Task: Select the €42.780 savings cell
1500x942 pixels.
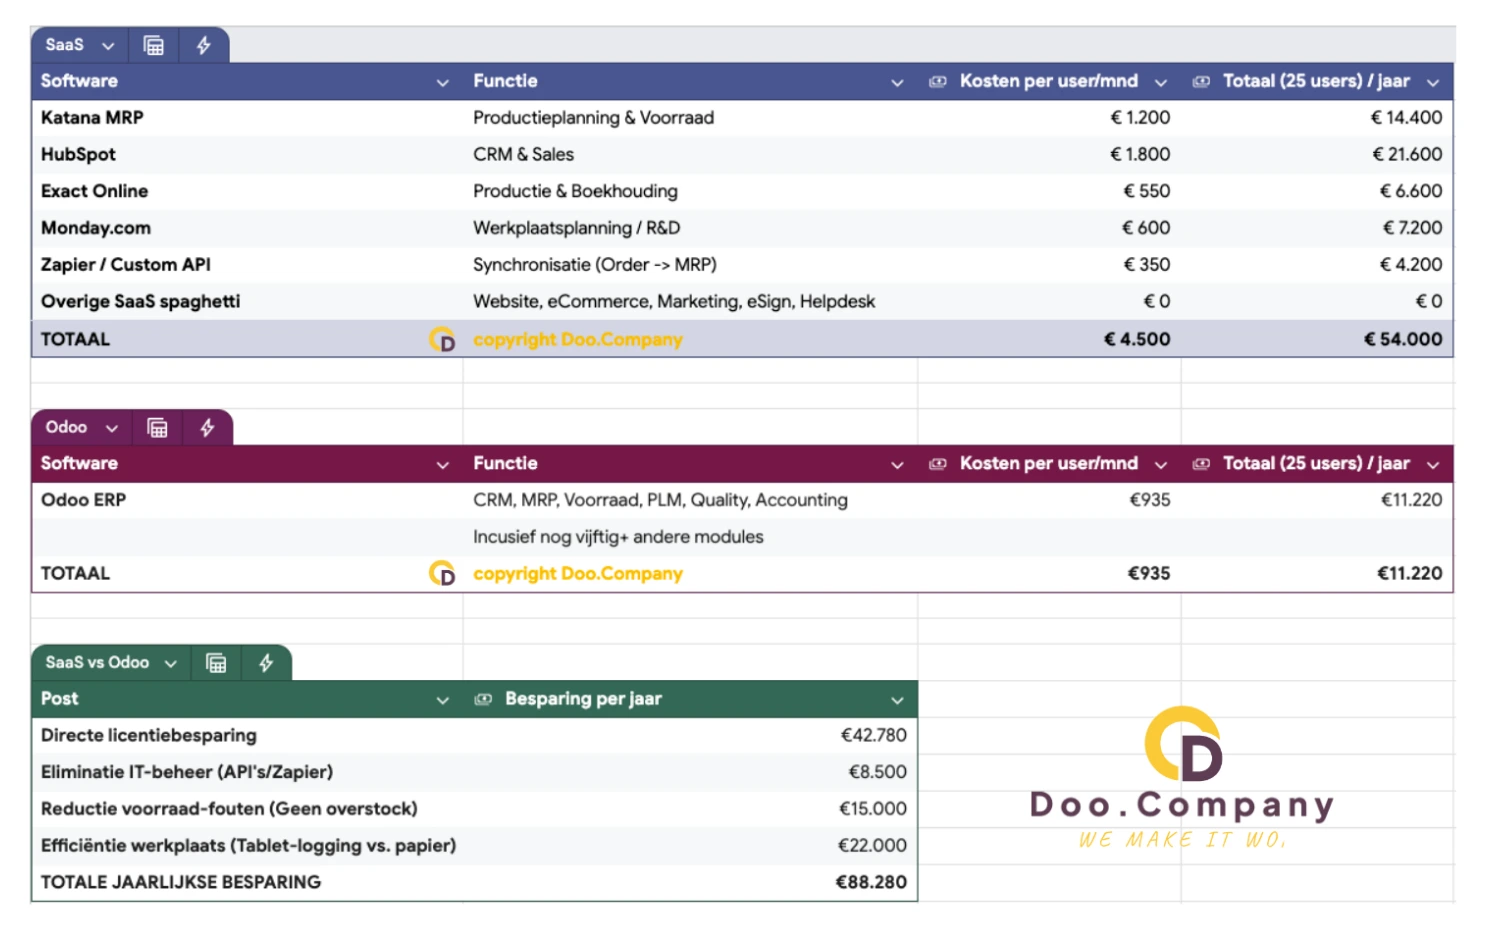Action: point(690,736)
